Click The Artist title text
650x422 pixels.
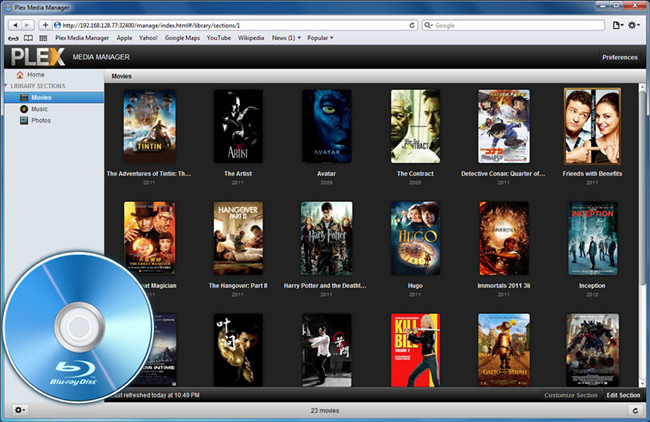[x=238, y=174]
